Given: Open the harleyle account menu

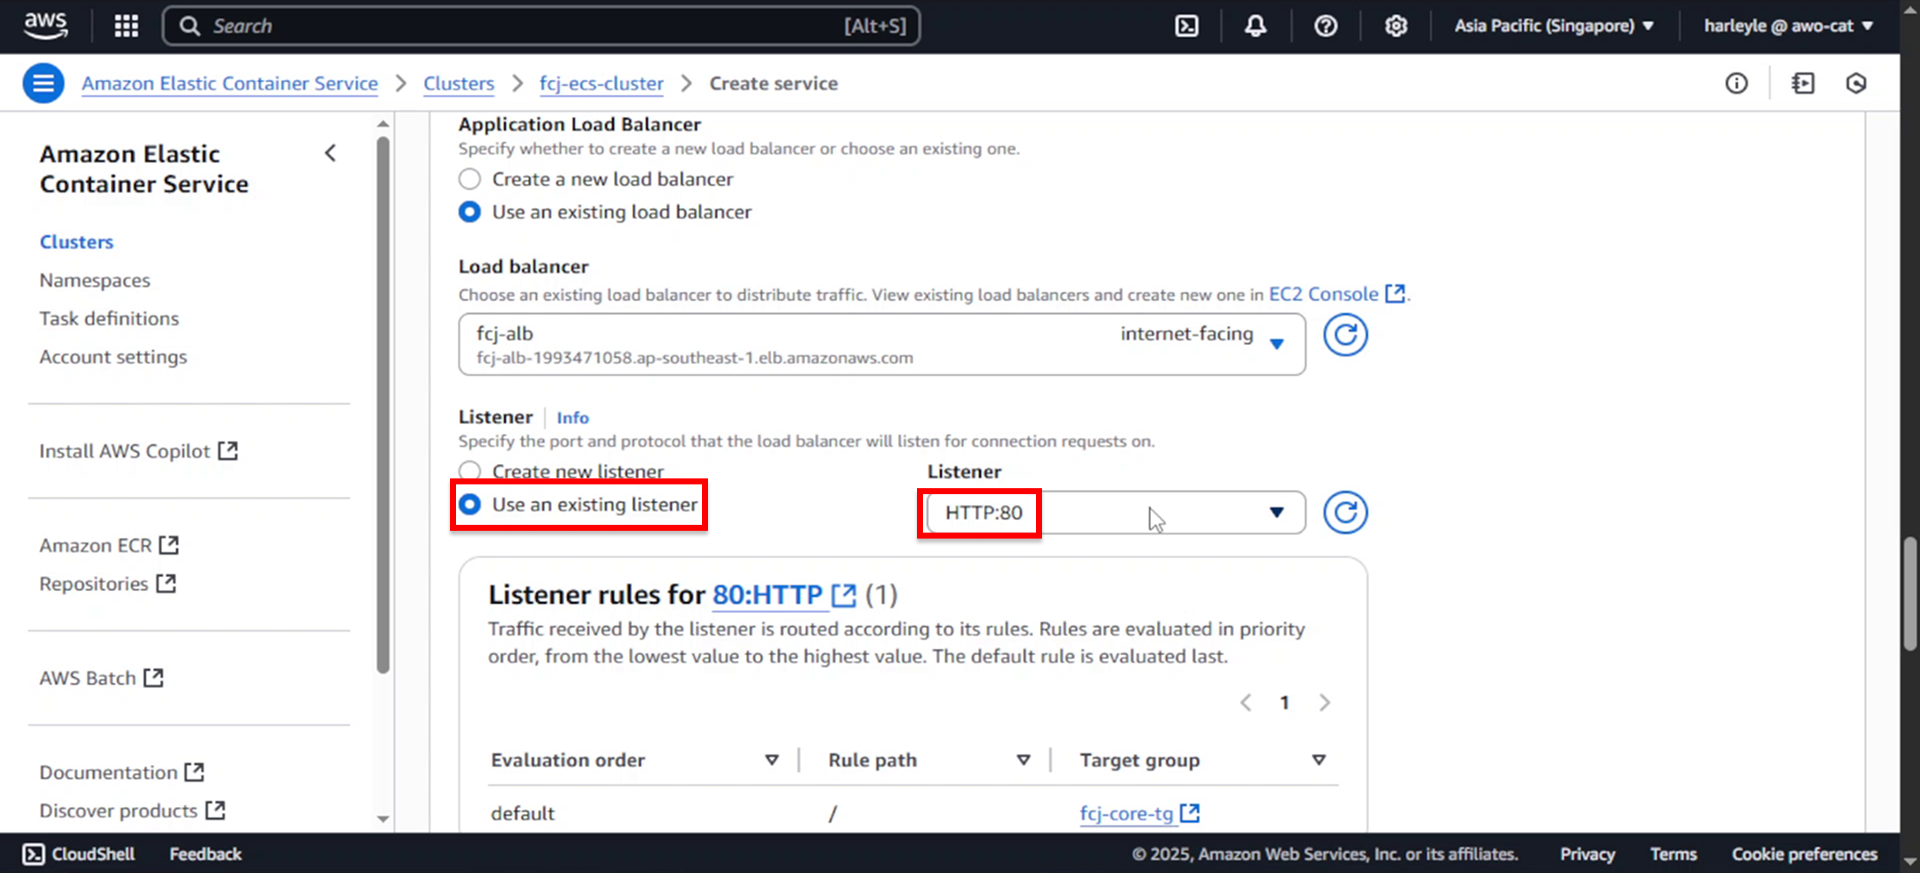Looking at the screenshot, I should (1788, 26).
